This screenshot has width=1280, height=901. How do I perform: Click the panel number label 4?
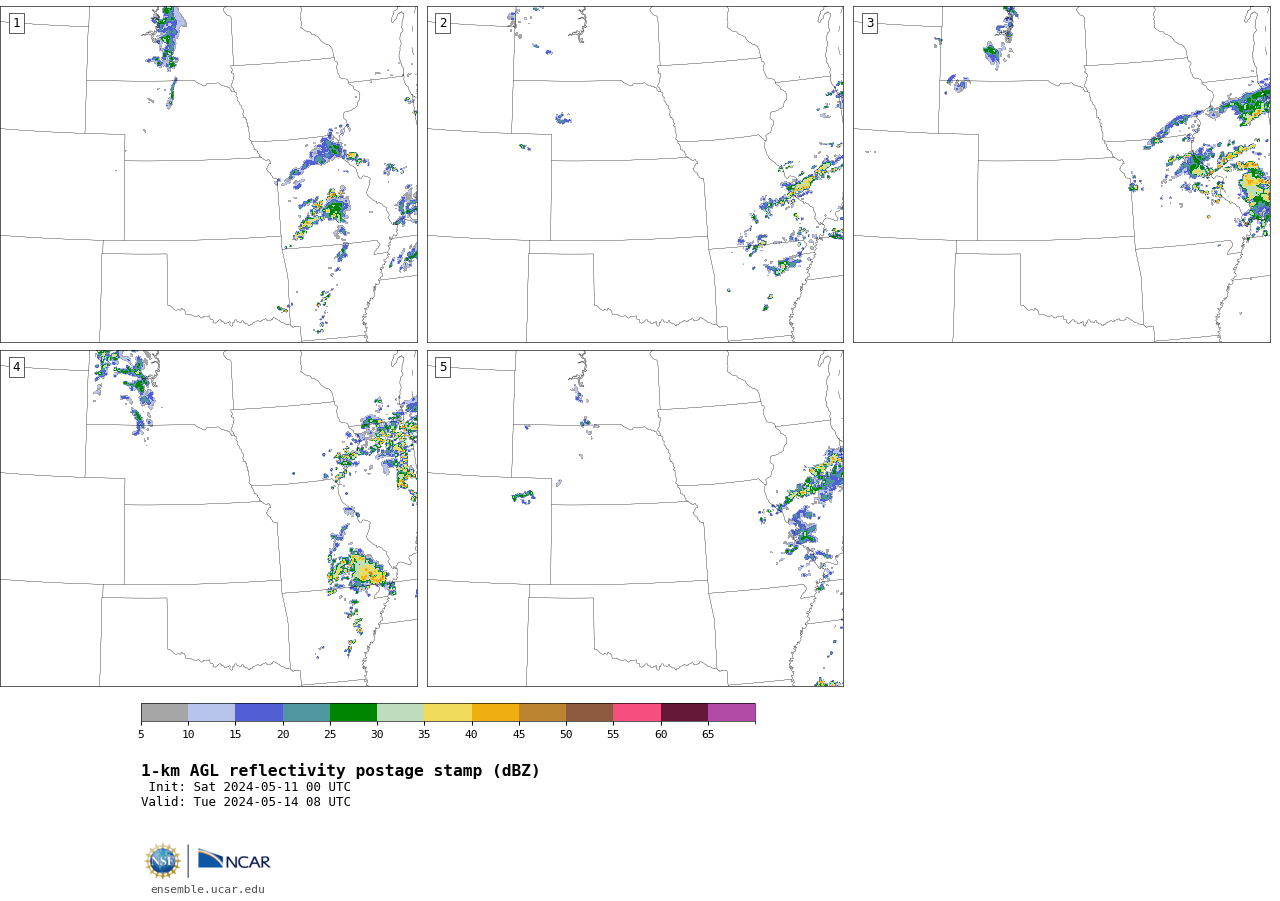16,367
